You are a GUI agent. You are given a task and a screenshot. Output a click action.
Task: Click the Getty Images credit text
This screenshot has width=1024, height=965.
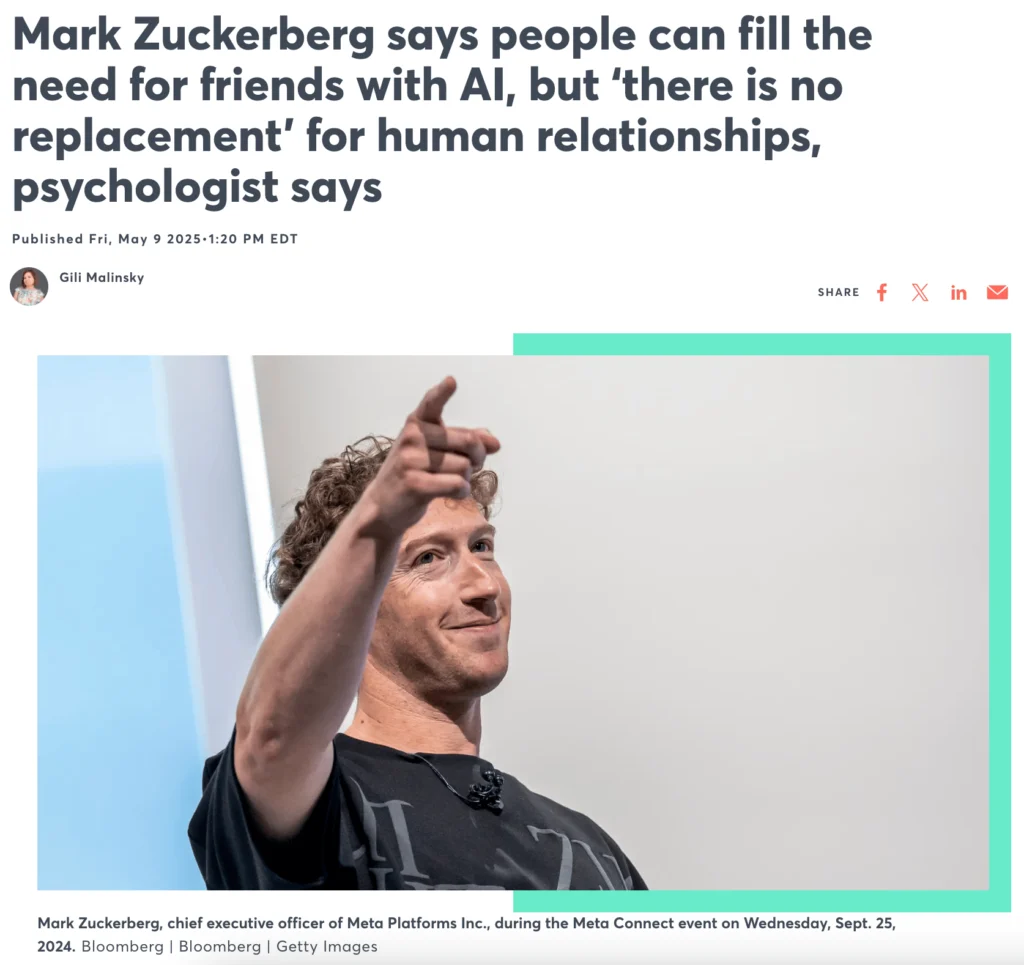(x=327, y=946)
